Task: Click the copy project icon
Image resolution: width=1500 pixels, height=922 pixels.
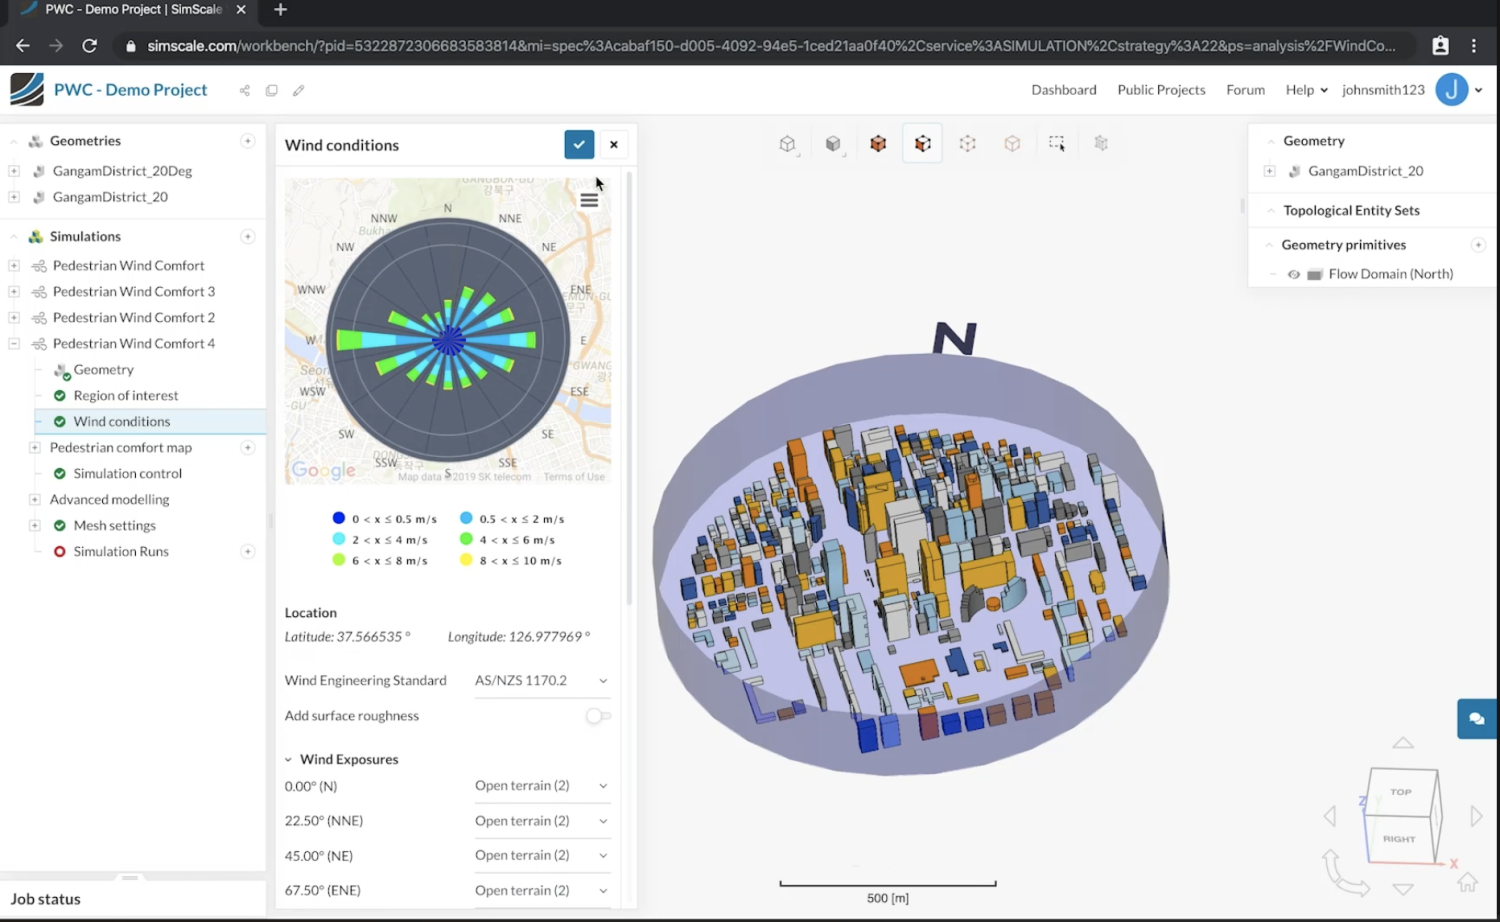Action: point(271,90)
